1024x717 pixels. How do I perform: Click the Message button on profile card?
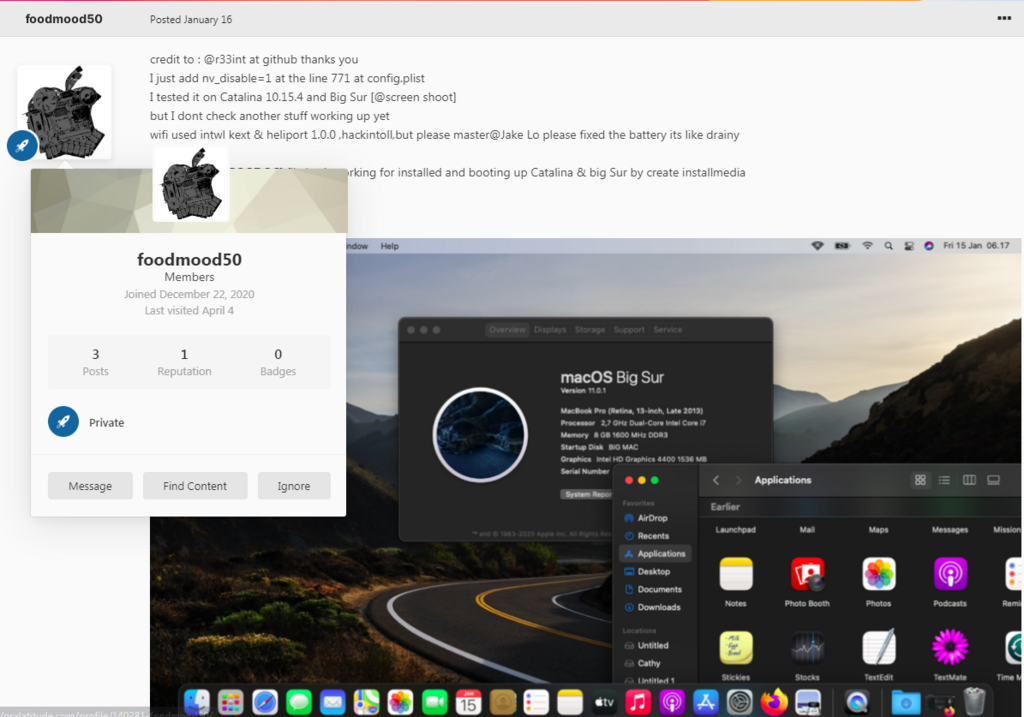(90, 486)
